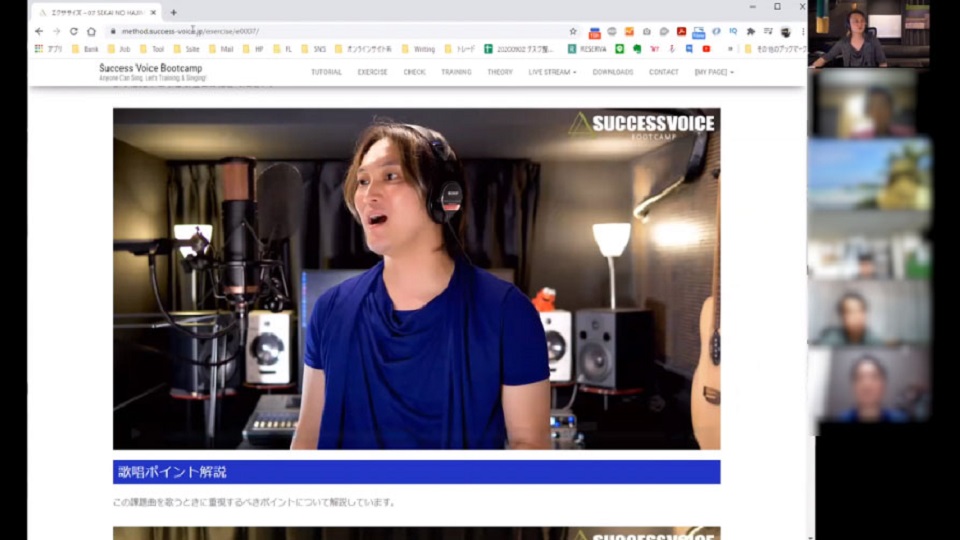The height and width of the screenshot is (540, 960).
Task: Expand the MY PAGE dropdown menu
Action: (x=714, y=72)
